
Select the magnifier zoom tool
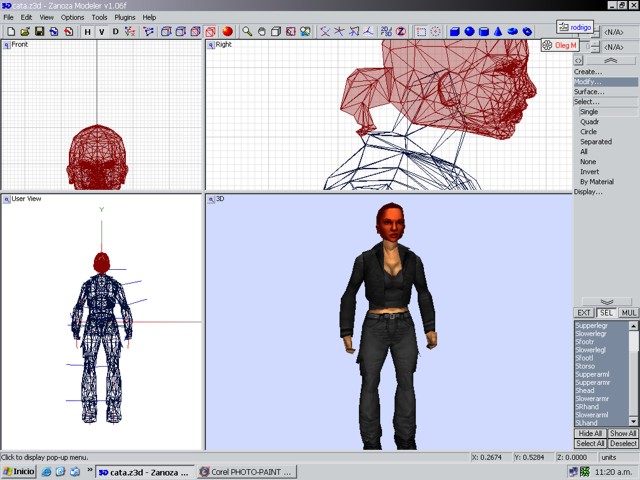click(x=247, y=31)
